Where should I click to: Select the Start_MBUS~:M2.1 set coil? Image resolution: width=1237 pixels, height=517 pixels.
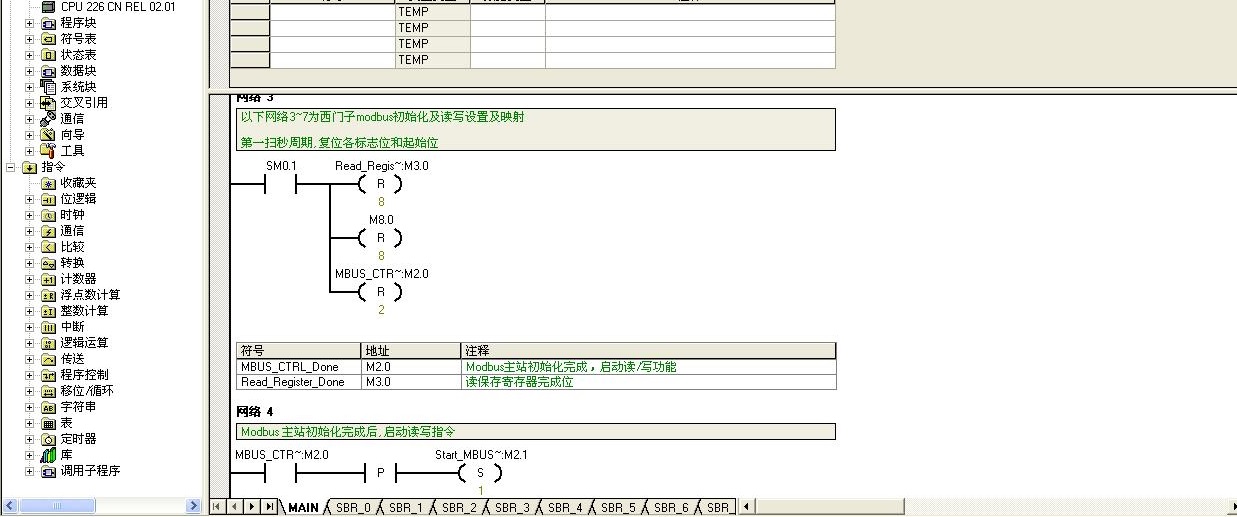[x=481, y=472]
